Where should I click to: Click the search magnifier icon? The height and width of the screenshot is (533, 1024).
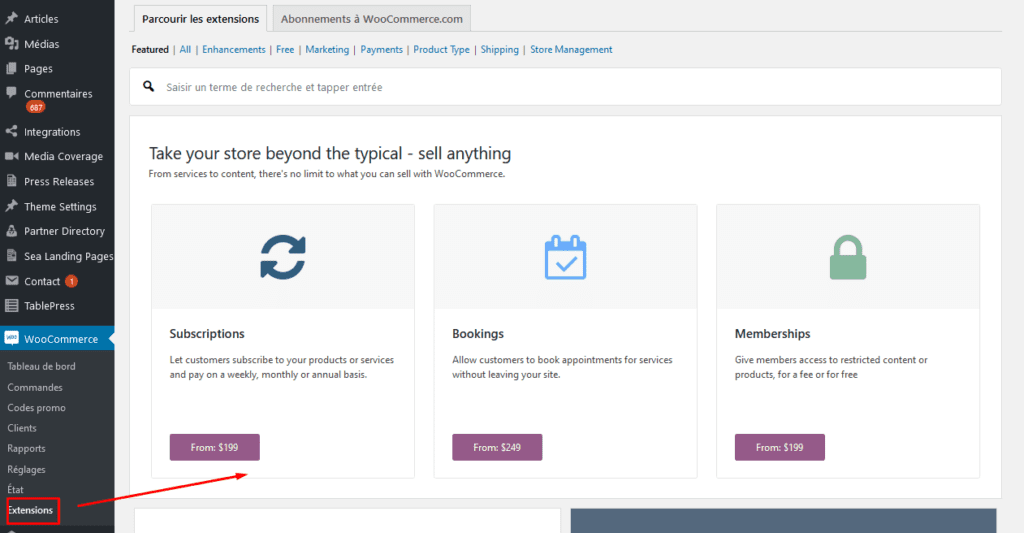149,86
